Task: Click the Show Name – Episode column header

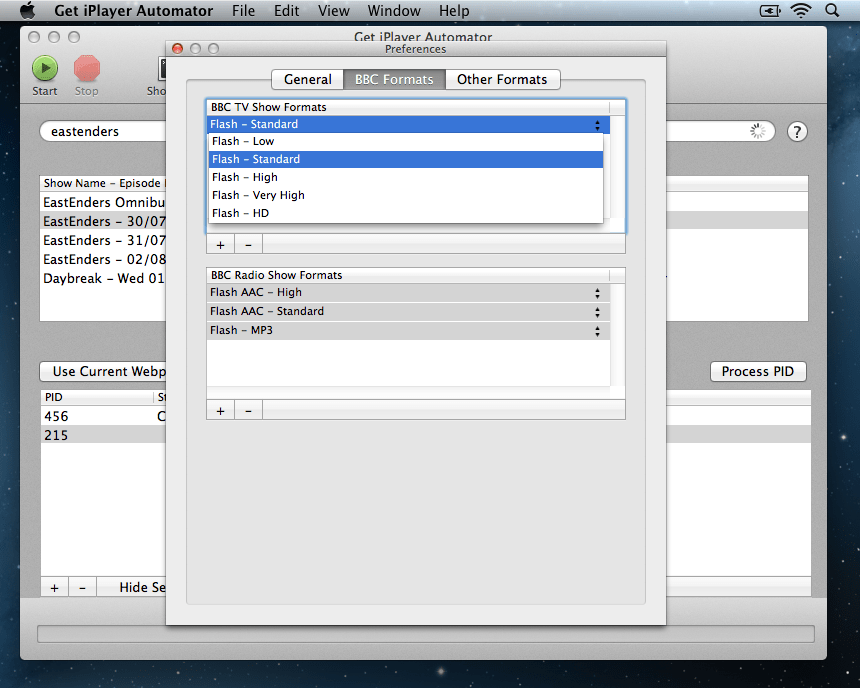Action: click(x=103, y=183)
